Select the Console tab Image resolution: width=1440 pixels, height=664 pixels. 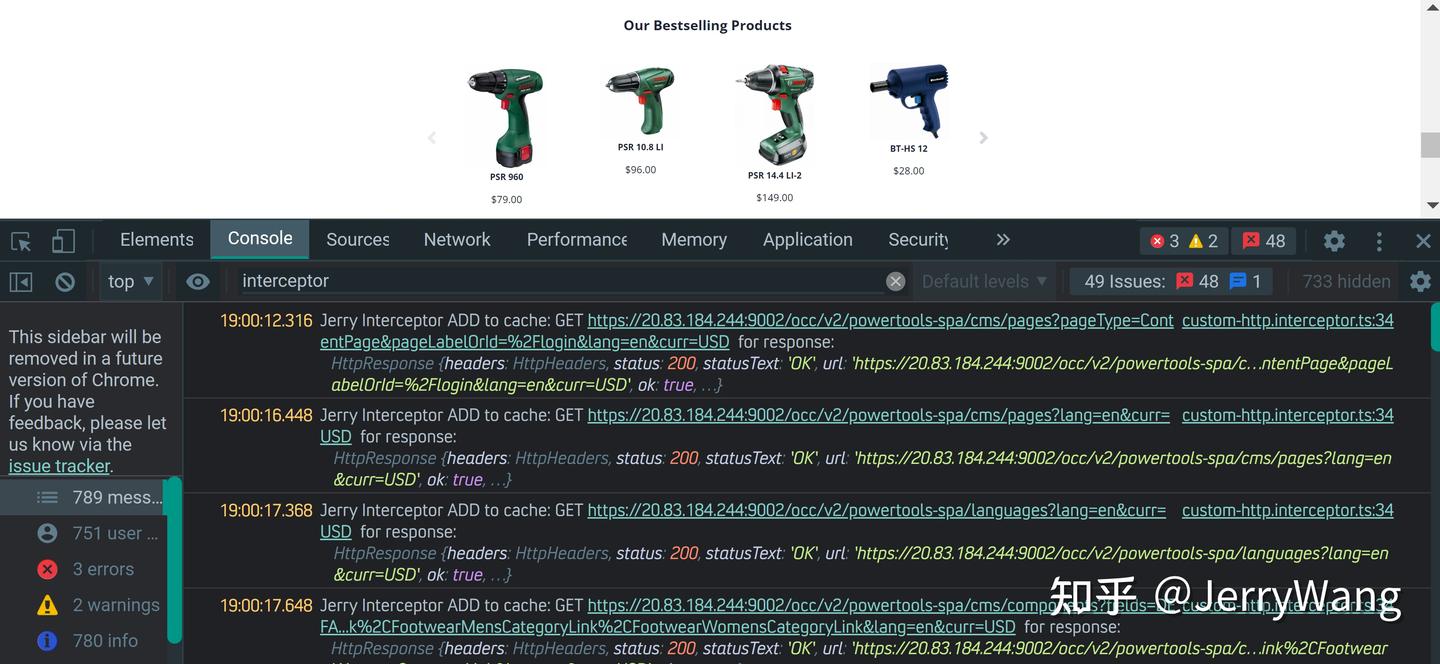(x=260, y=239)
